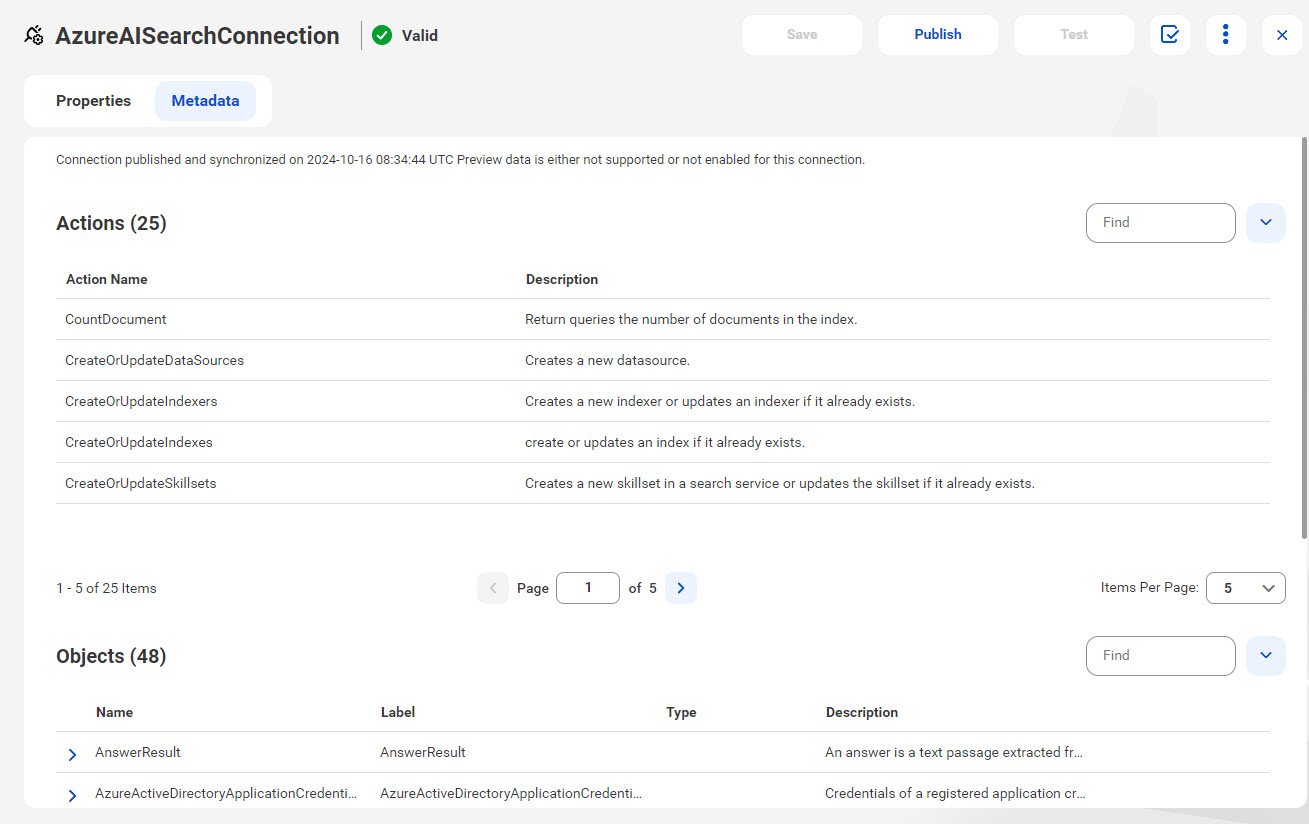The image size is (1309, 824).
Task: Click 'Credentials of a registered application' description
Action: (955, 793)
